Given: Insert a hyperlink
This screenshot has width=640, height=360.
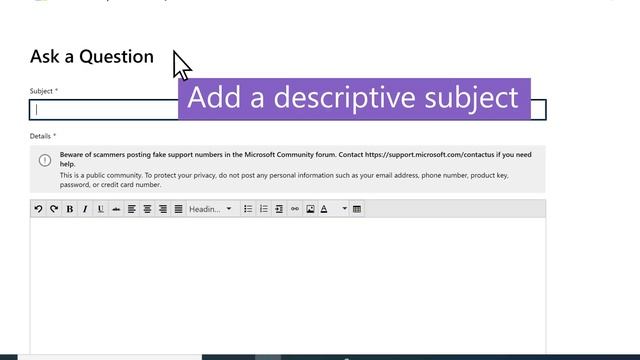Looking at the screenshot, I should coord(295,209).
